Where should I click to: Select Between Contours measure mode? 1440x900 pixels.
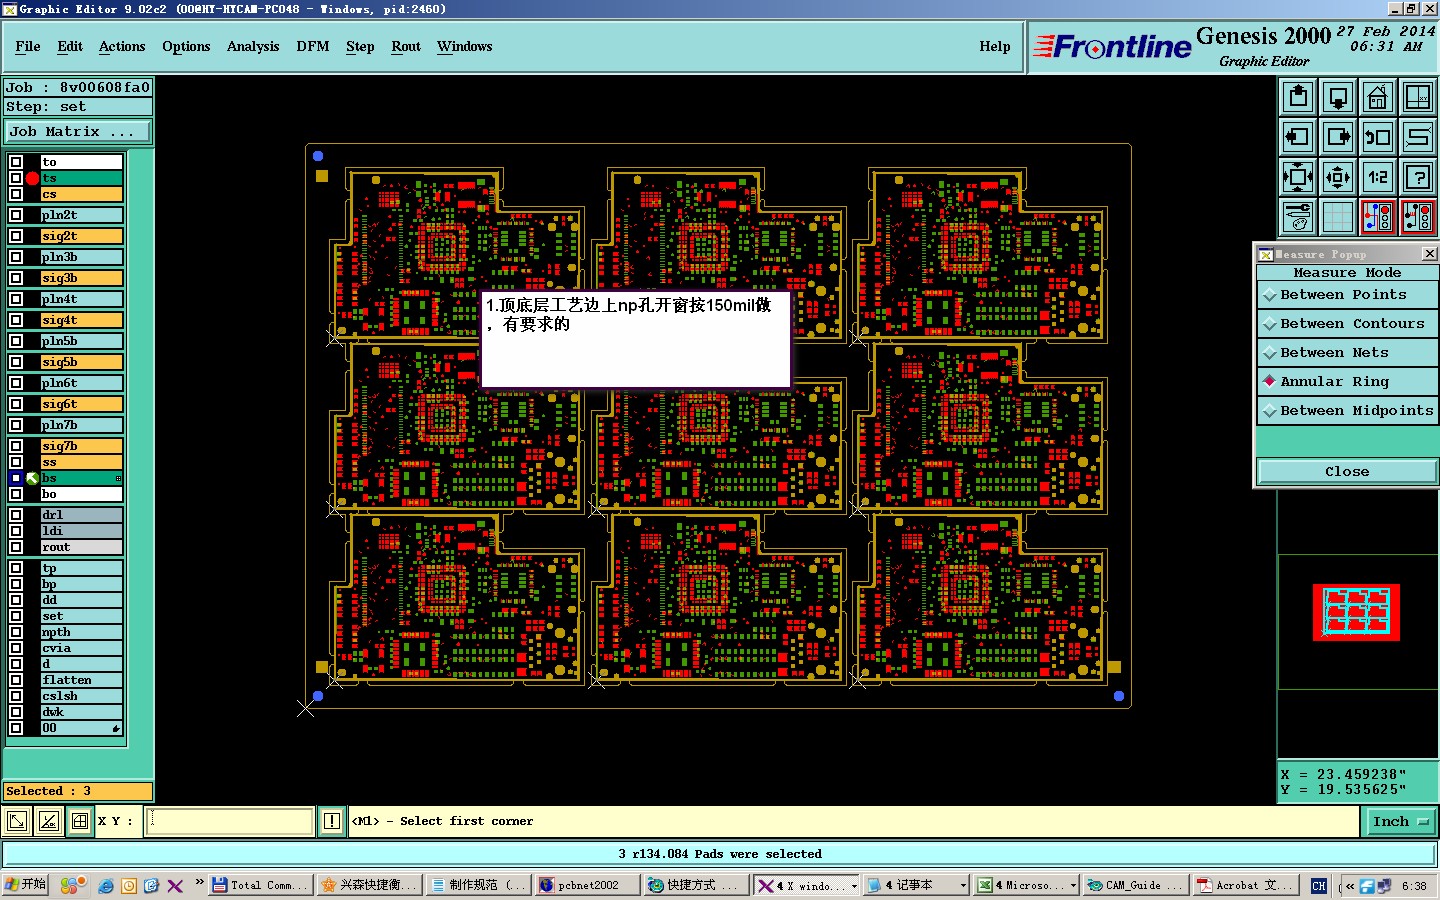point(1347,324)
